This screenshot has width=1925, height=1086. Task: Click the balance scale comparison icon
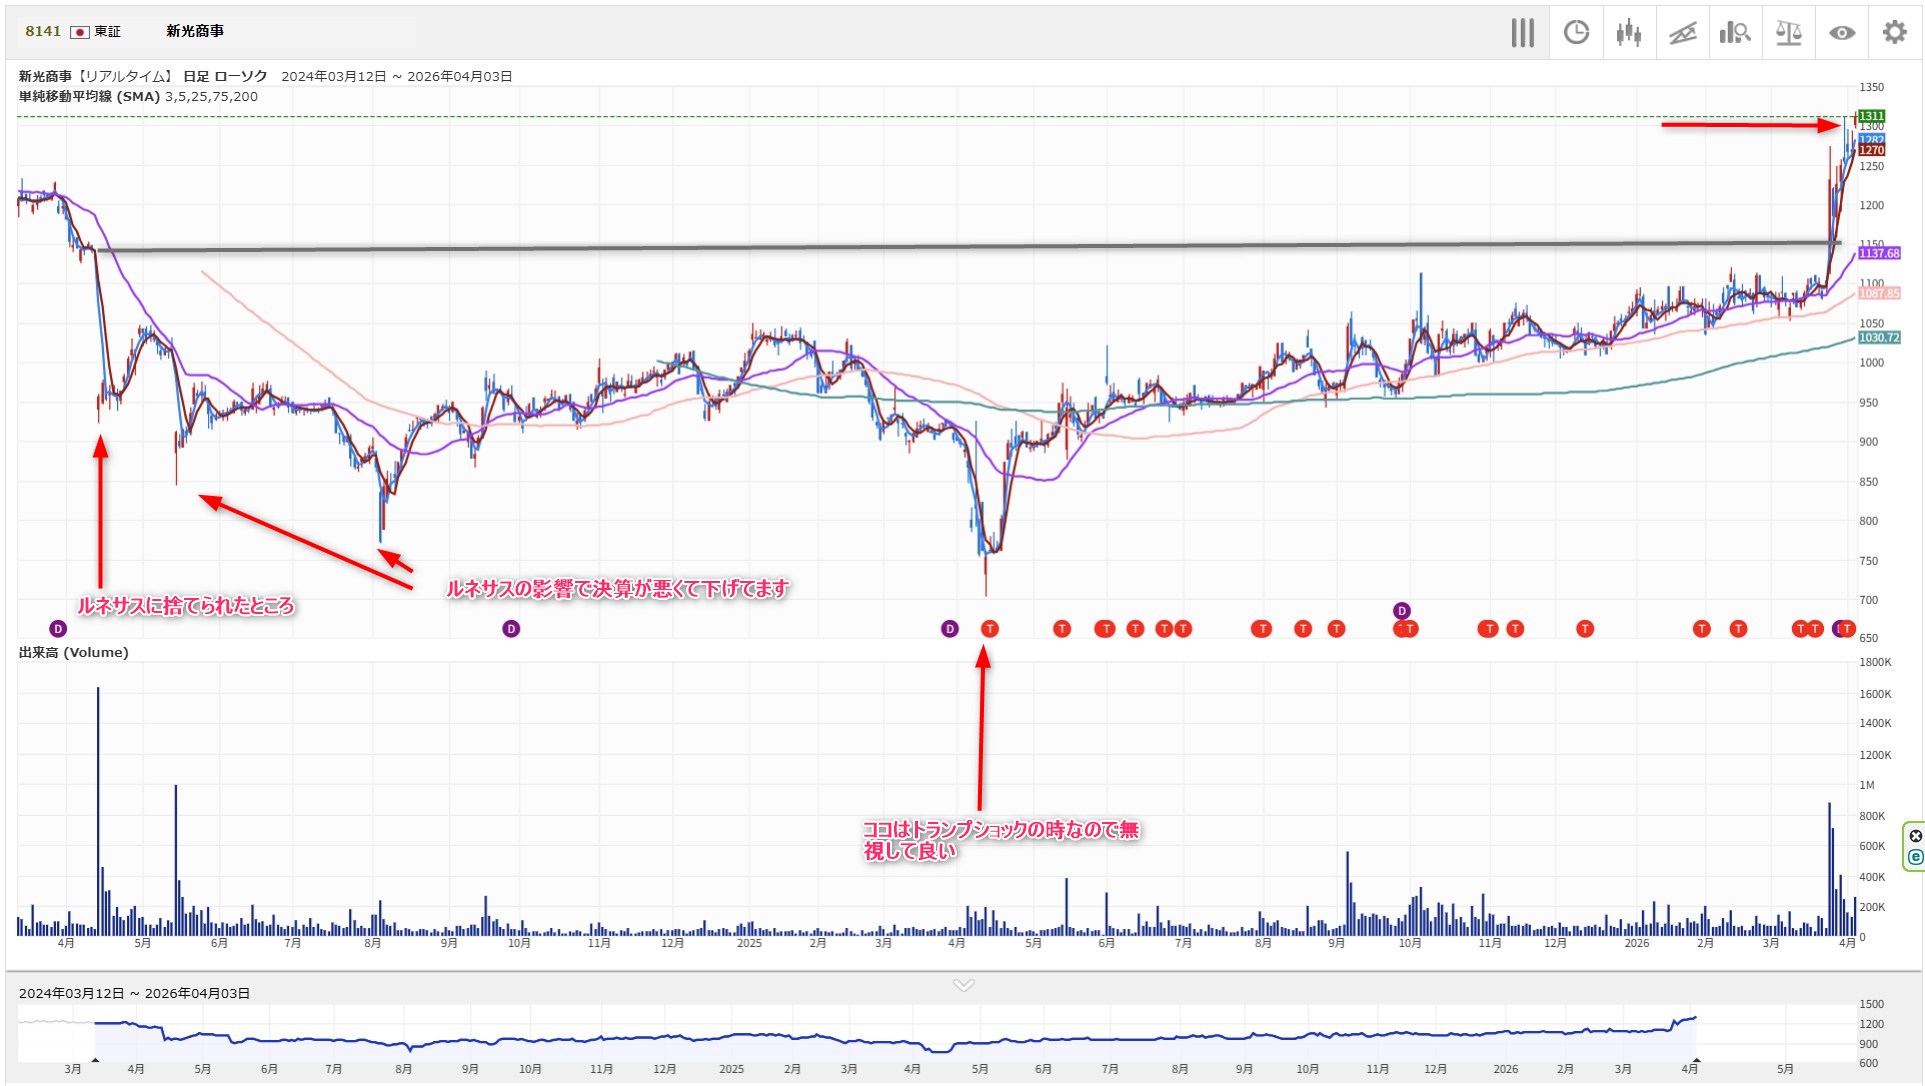coord(1788,33)
